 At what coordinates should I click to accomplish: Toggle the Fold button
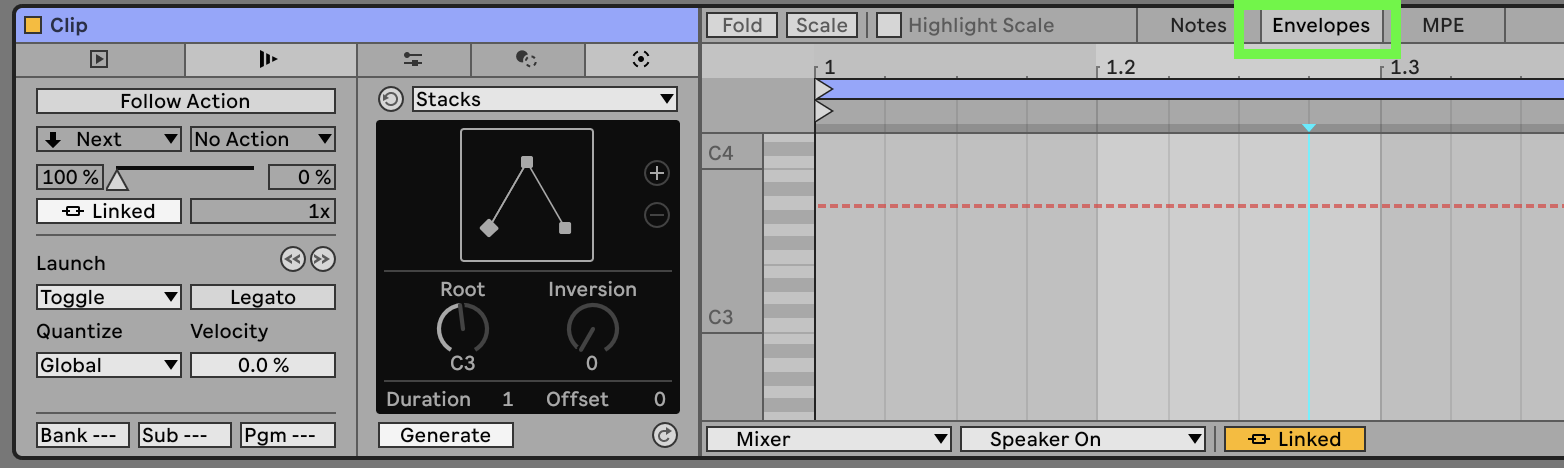[x=742, y=26]
